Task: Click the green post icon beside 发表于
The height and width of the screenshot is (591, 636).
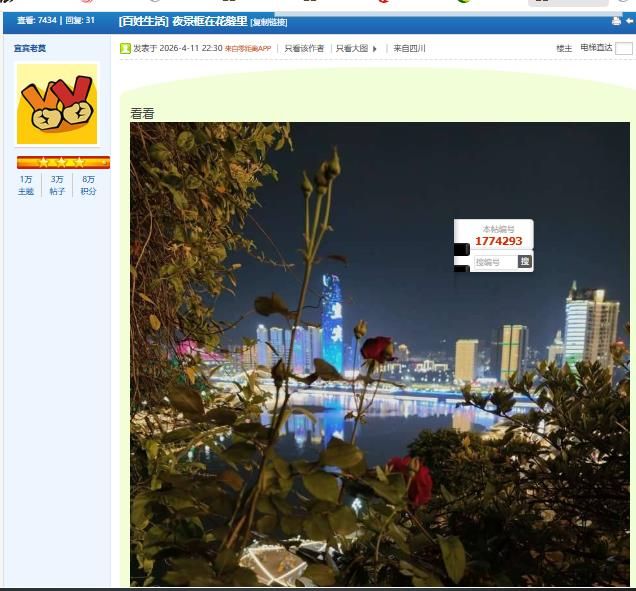Action: (x=125, y=48)
